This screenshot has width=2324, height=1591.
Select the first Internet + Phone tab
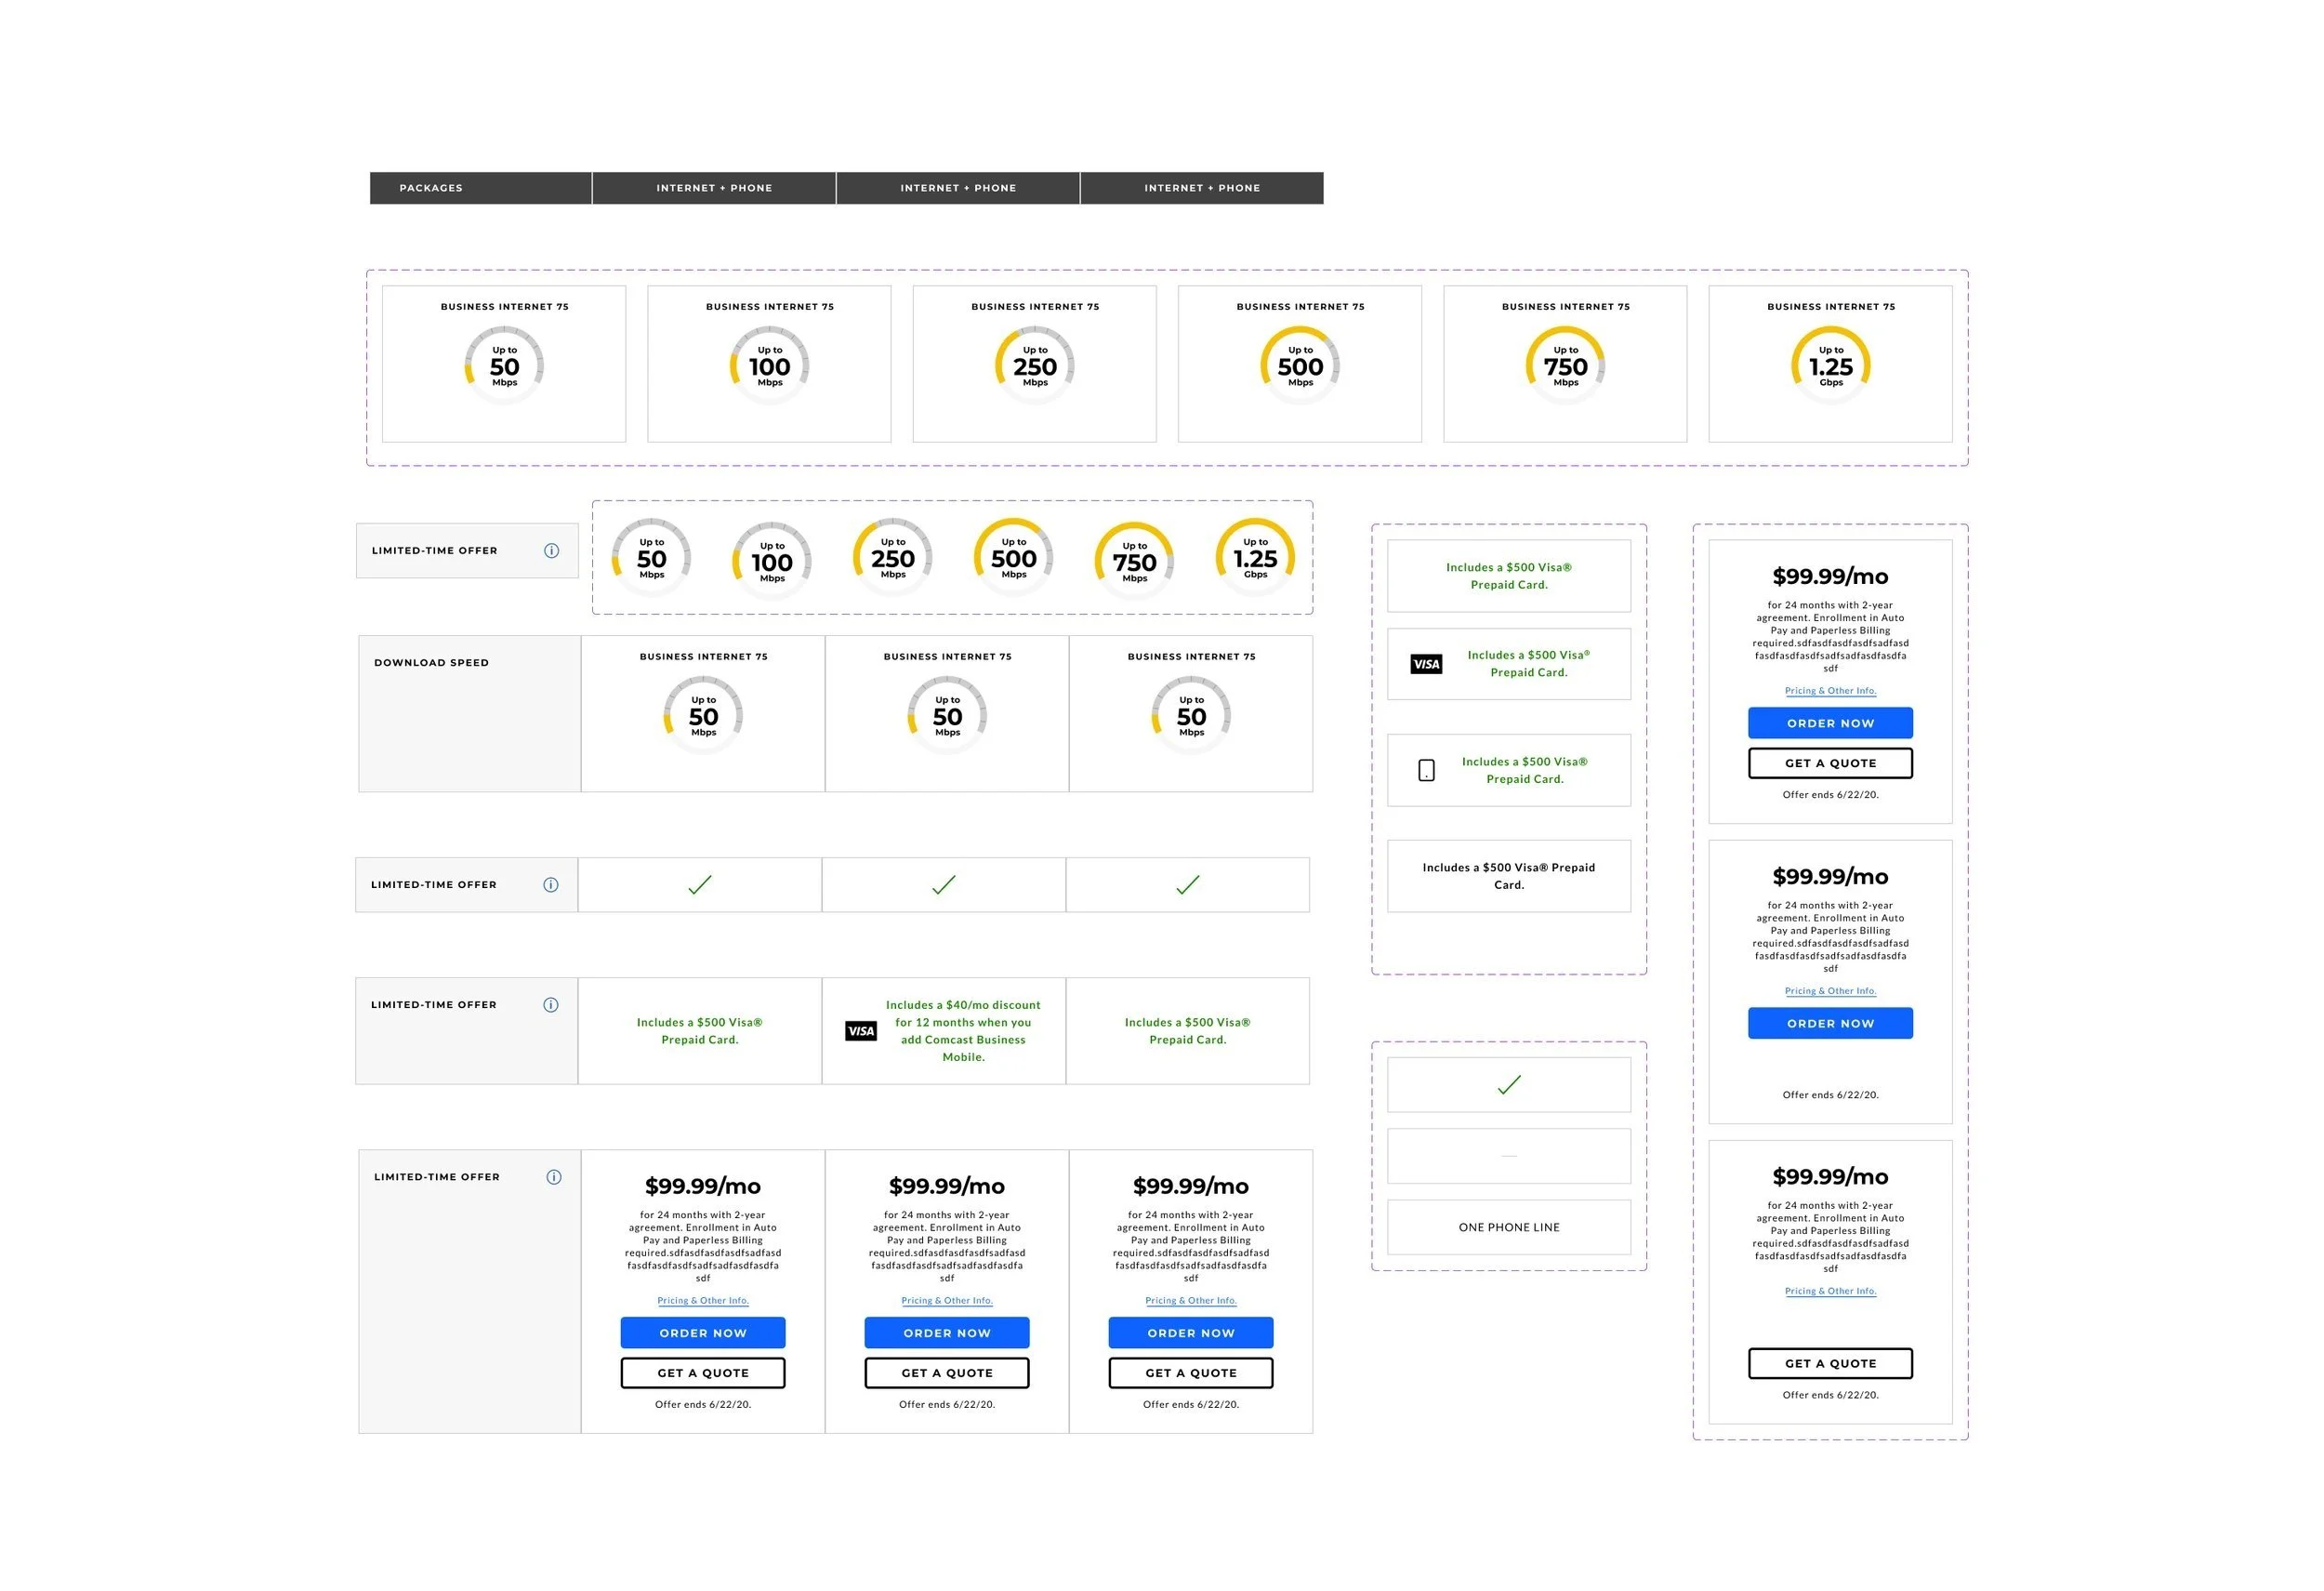(714, 188)
